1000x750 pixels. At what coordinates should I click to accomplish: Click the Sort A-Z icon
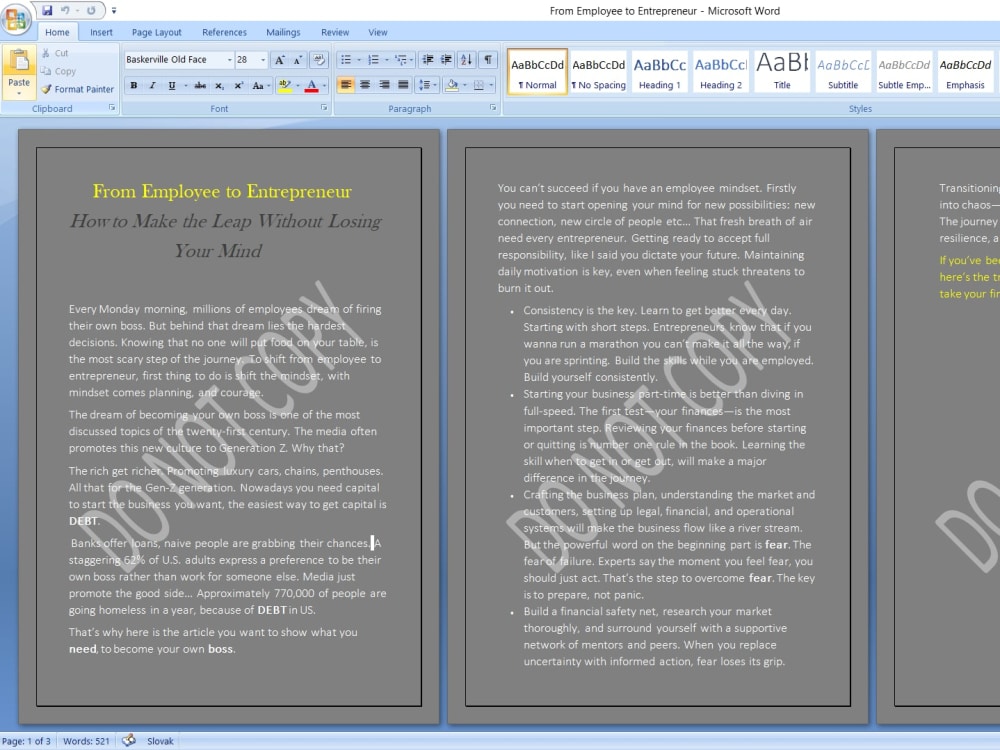(466, 60)
